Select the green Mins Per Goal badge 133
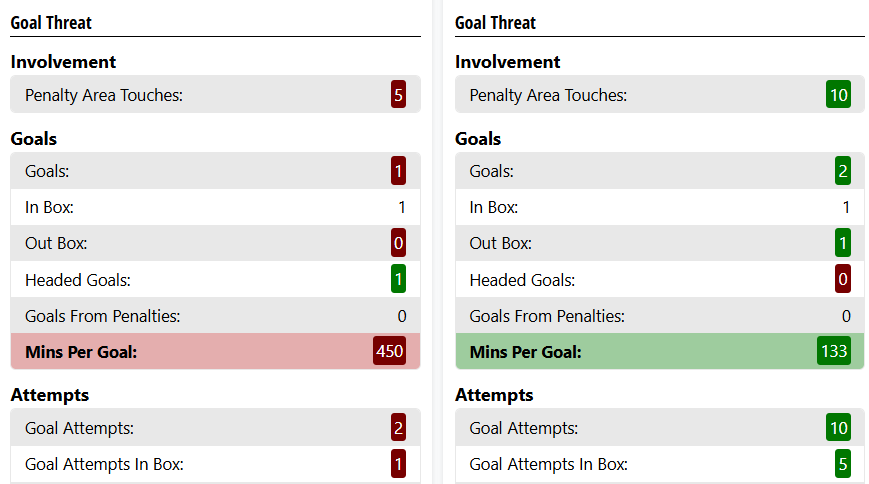Viewport: 869px width, 484px height. [833, 351]
